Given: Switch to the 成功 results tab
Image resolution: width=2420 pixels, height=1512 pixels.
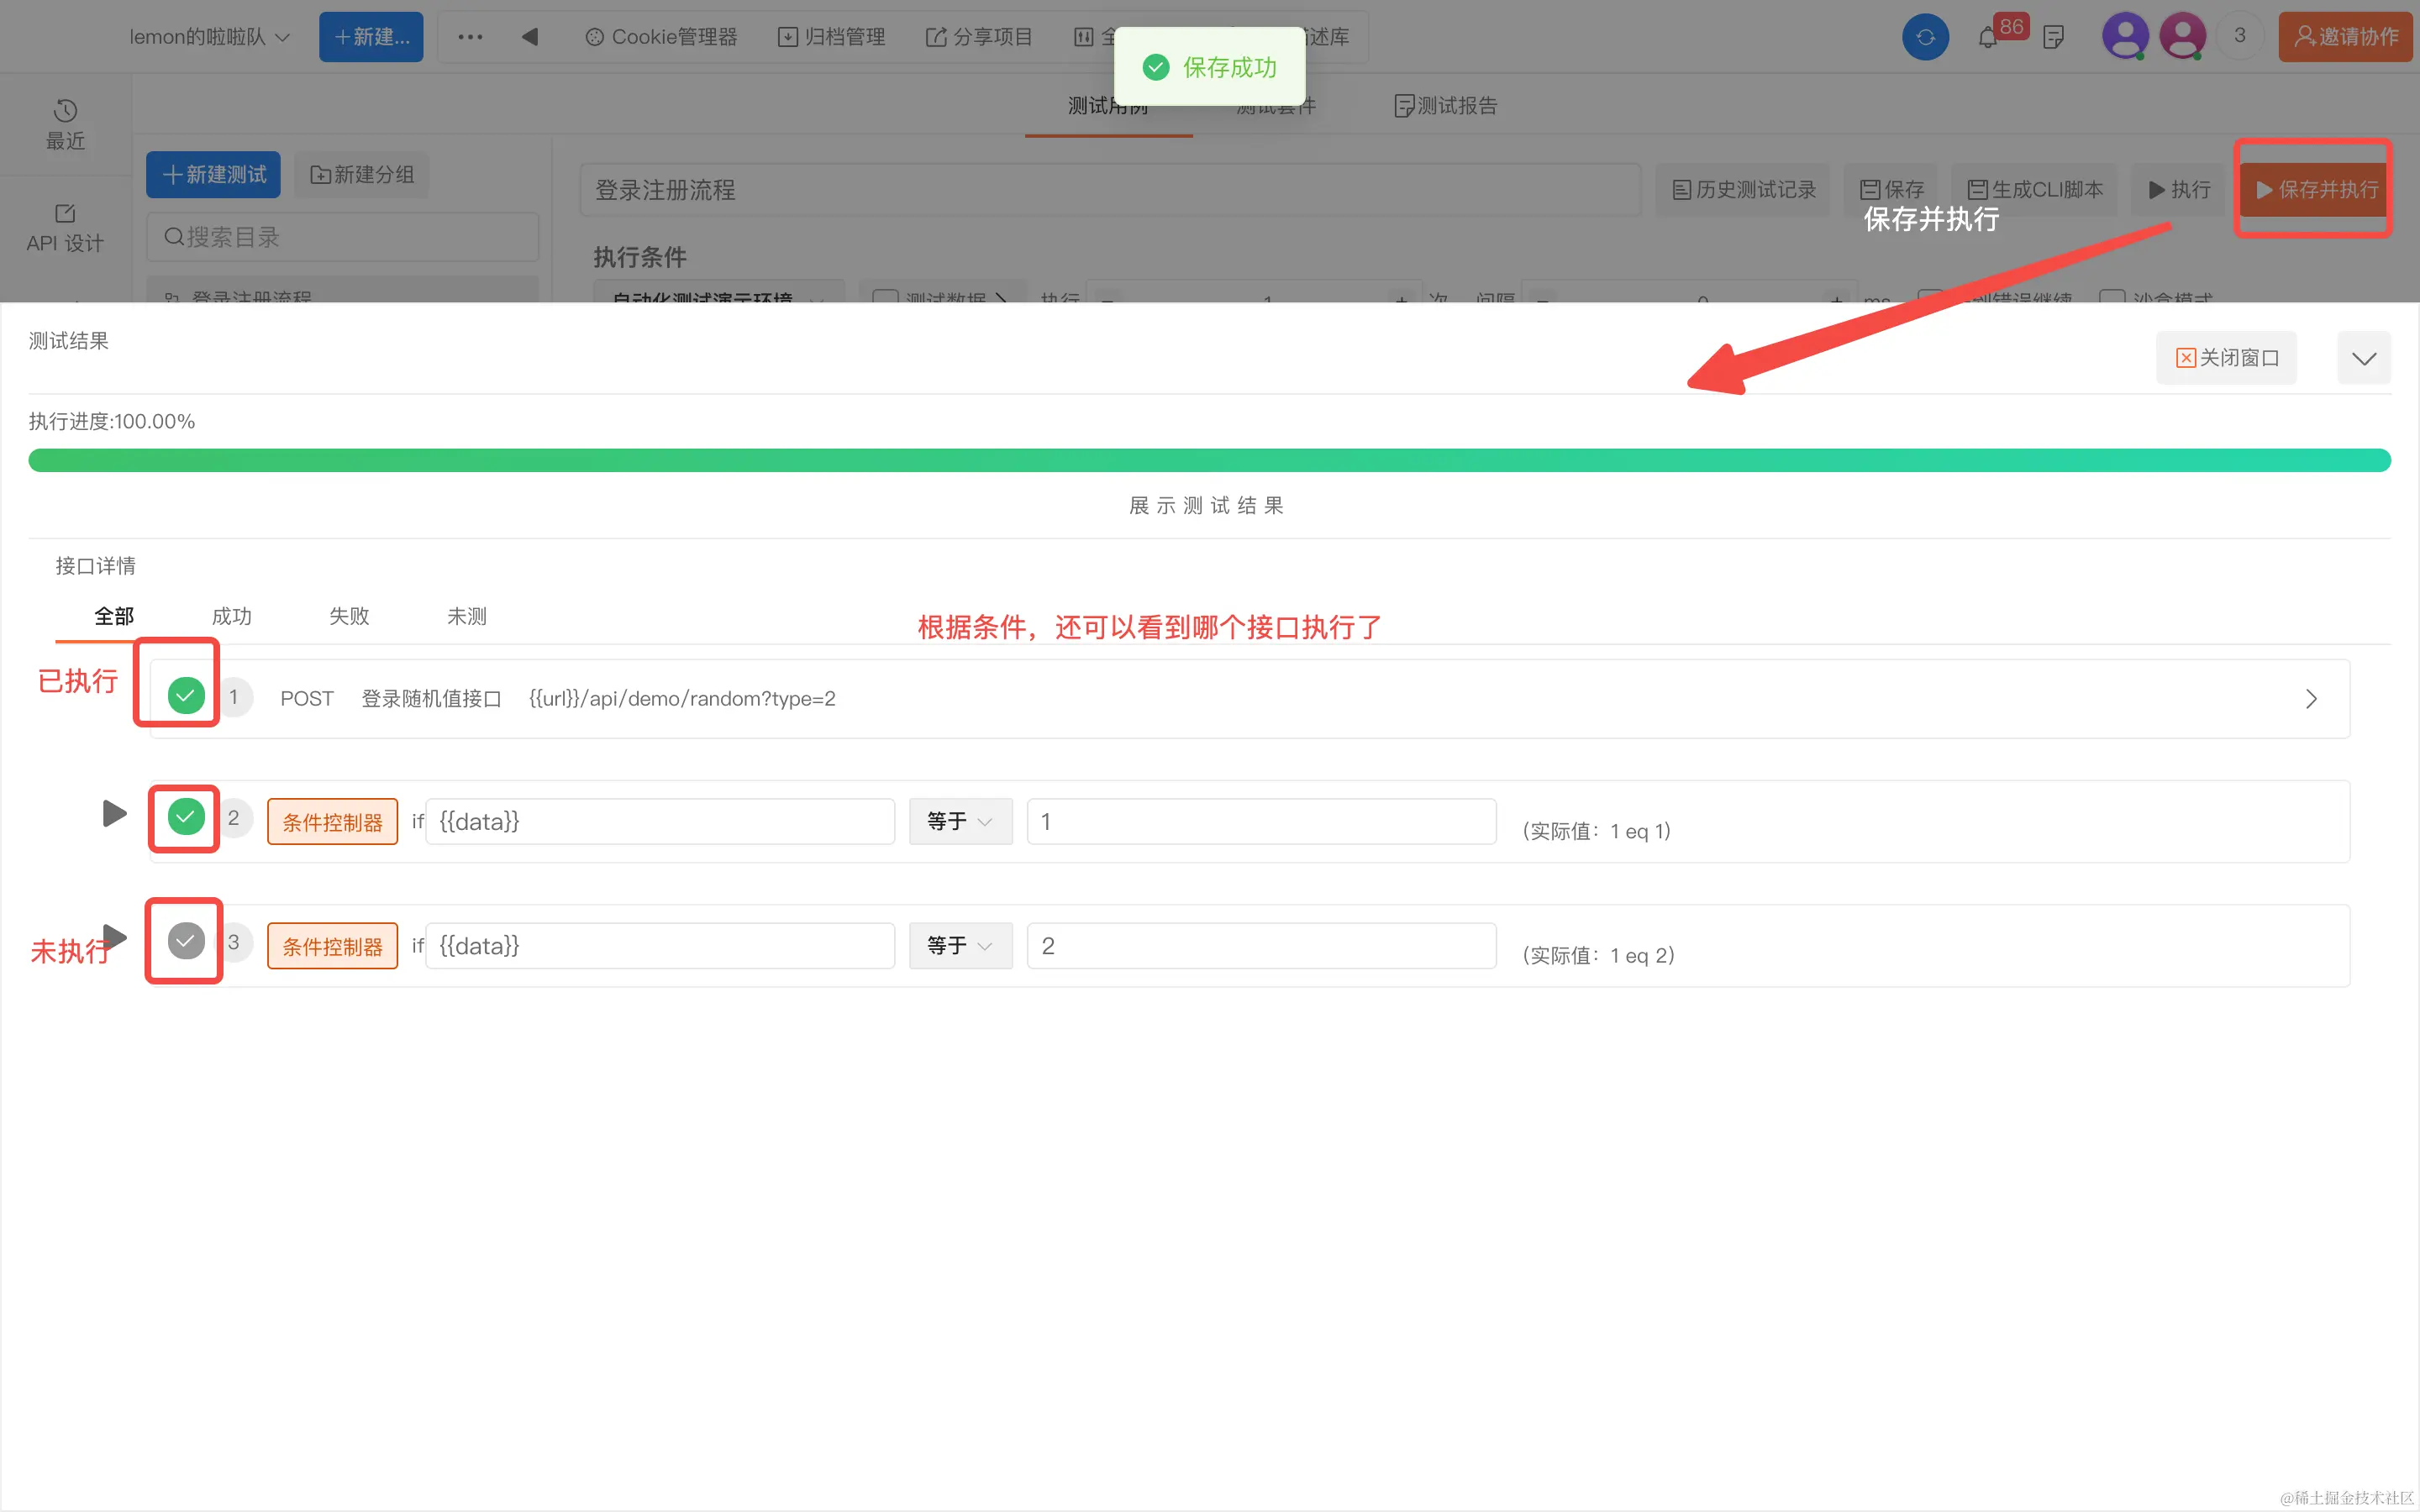Looking at the screenshot, I should pos(231,616).
